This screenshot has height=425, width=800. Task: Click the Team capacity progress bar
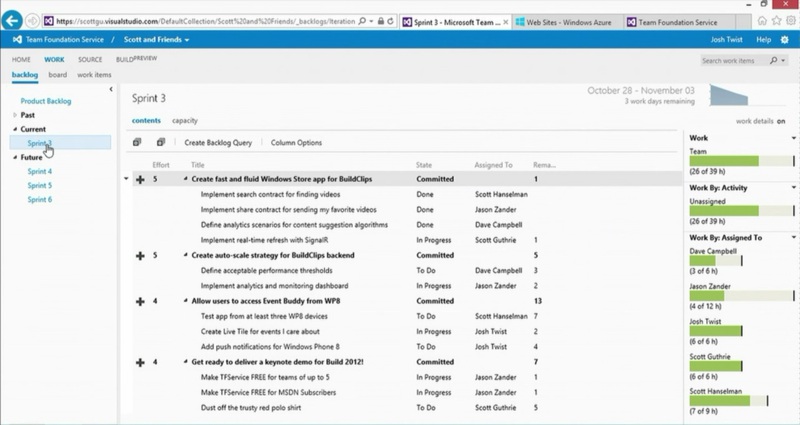[x=742, y=161]
